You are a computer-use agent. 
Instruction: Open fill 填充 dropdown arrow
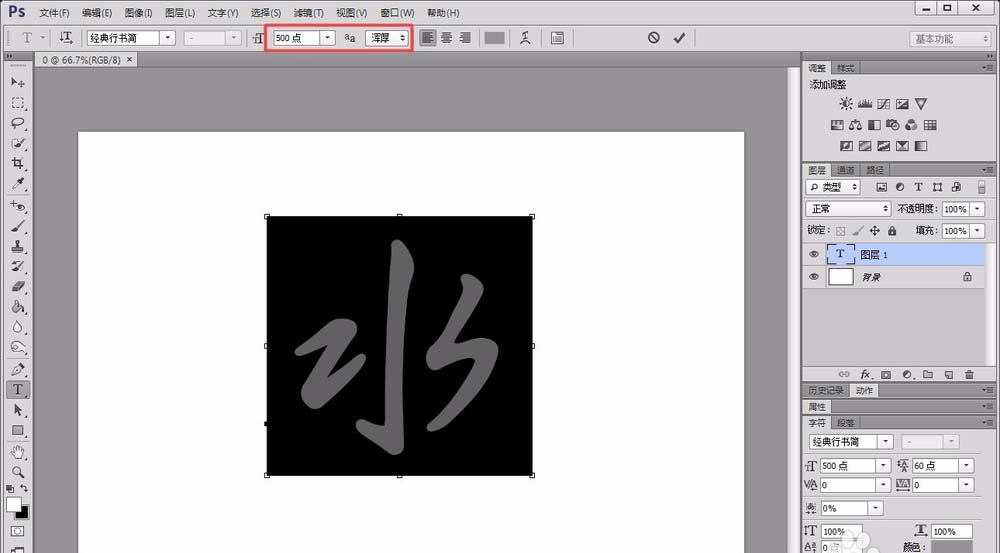pyautogui.click(x=978, y=231)
